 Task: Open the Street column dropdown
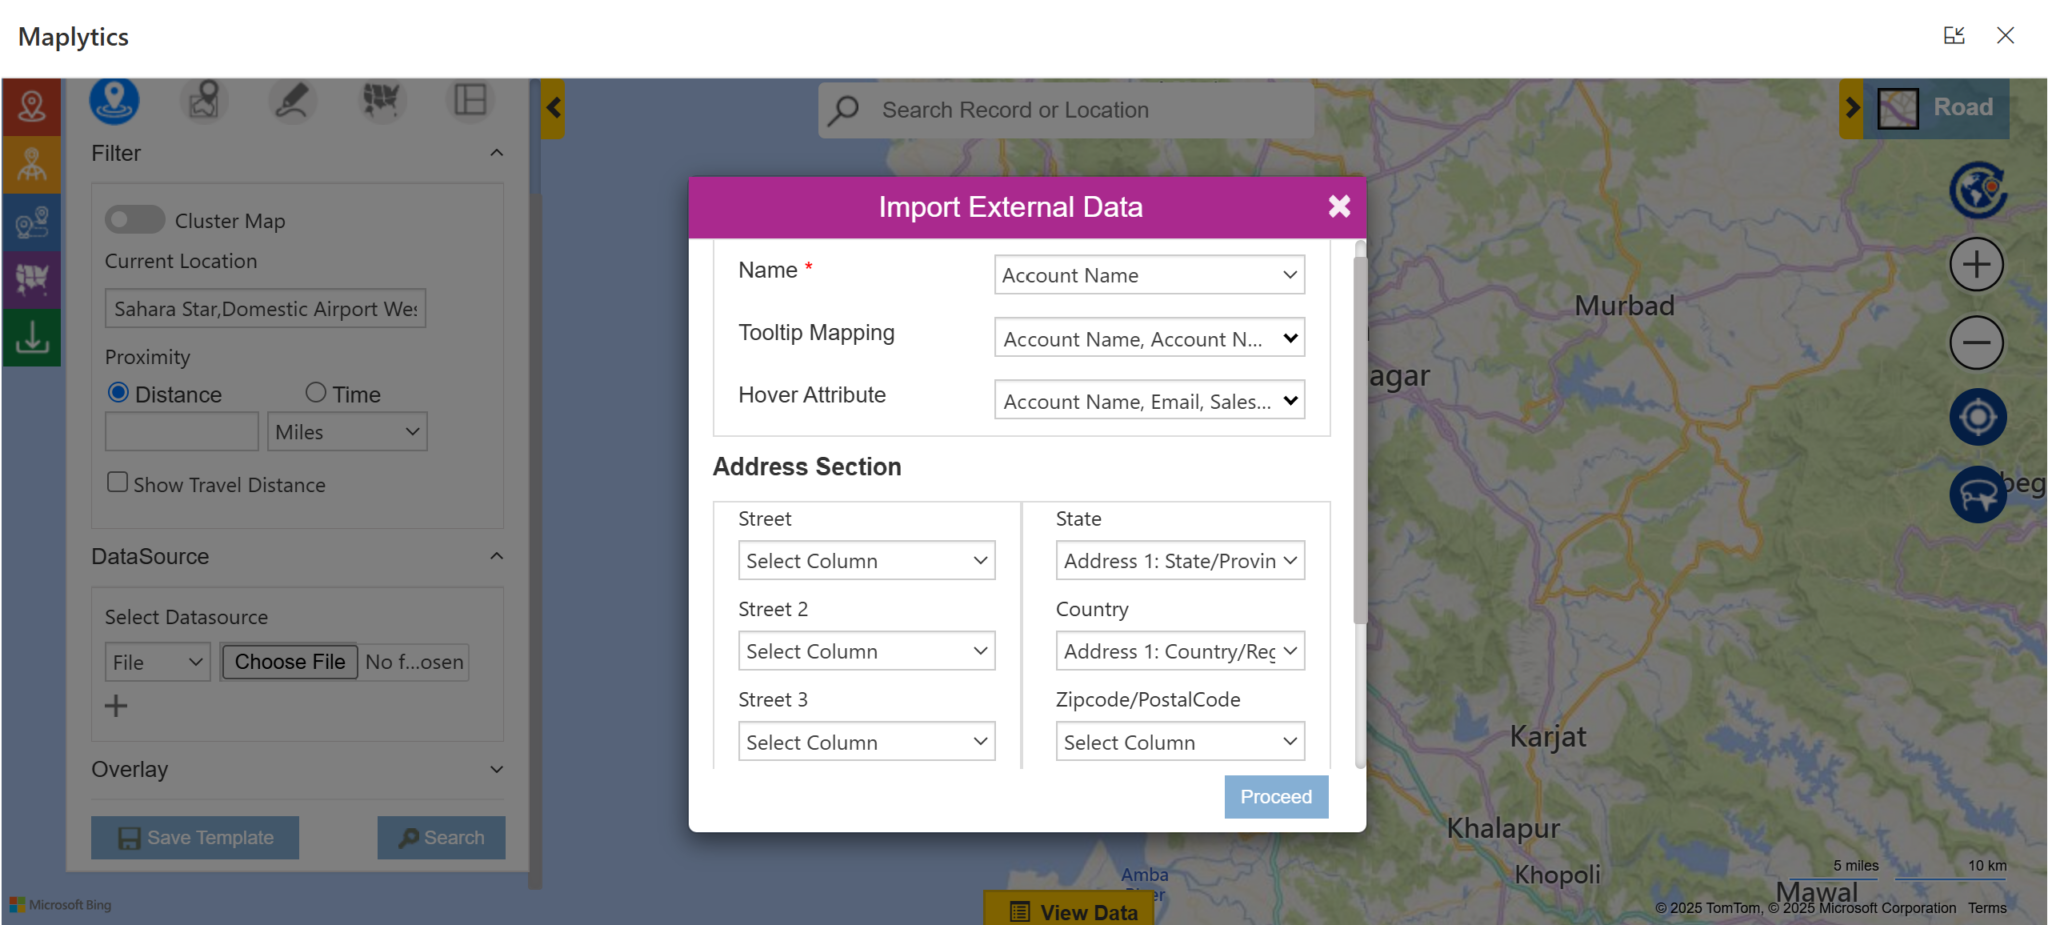pyautogui.click(x=866, y=561)
